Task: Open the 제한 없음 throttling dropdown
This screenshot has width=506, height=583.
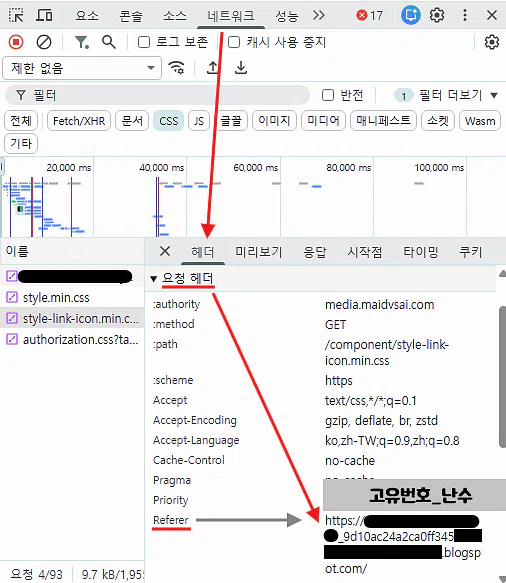Action: click(x=82, y=68)
